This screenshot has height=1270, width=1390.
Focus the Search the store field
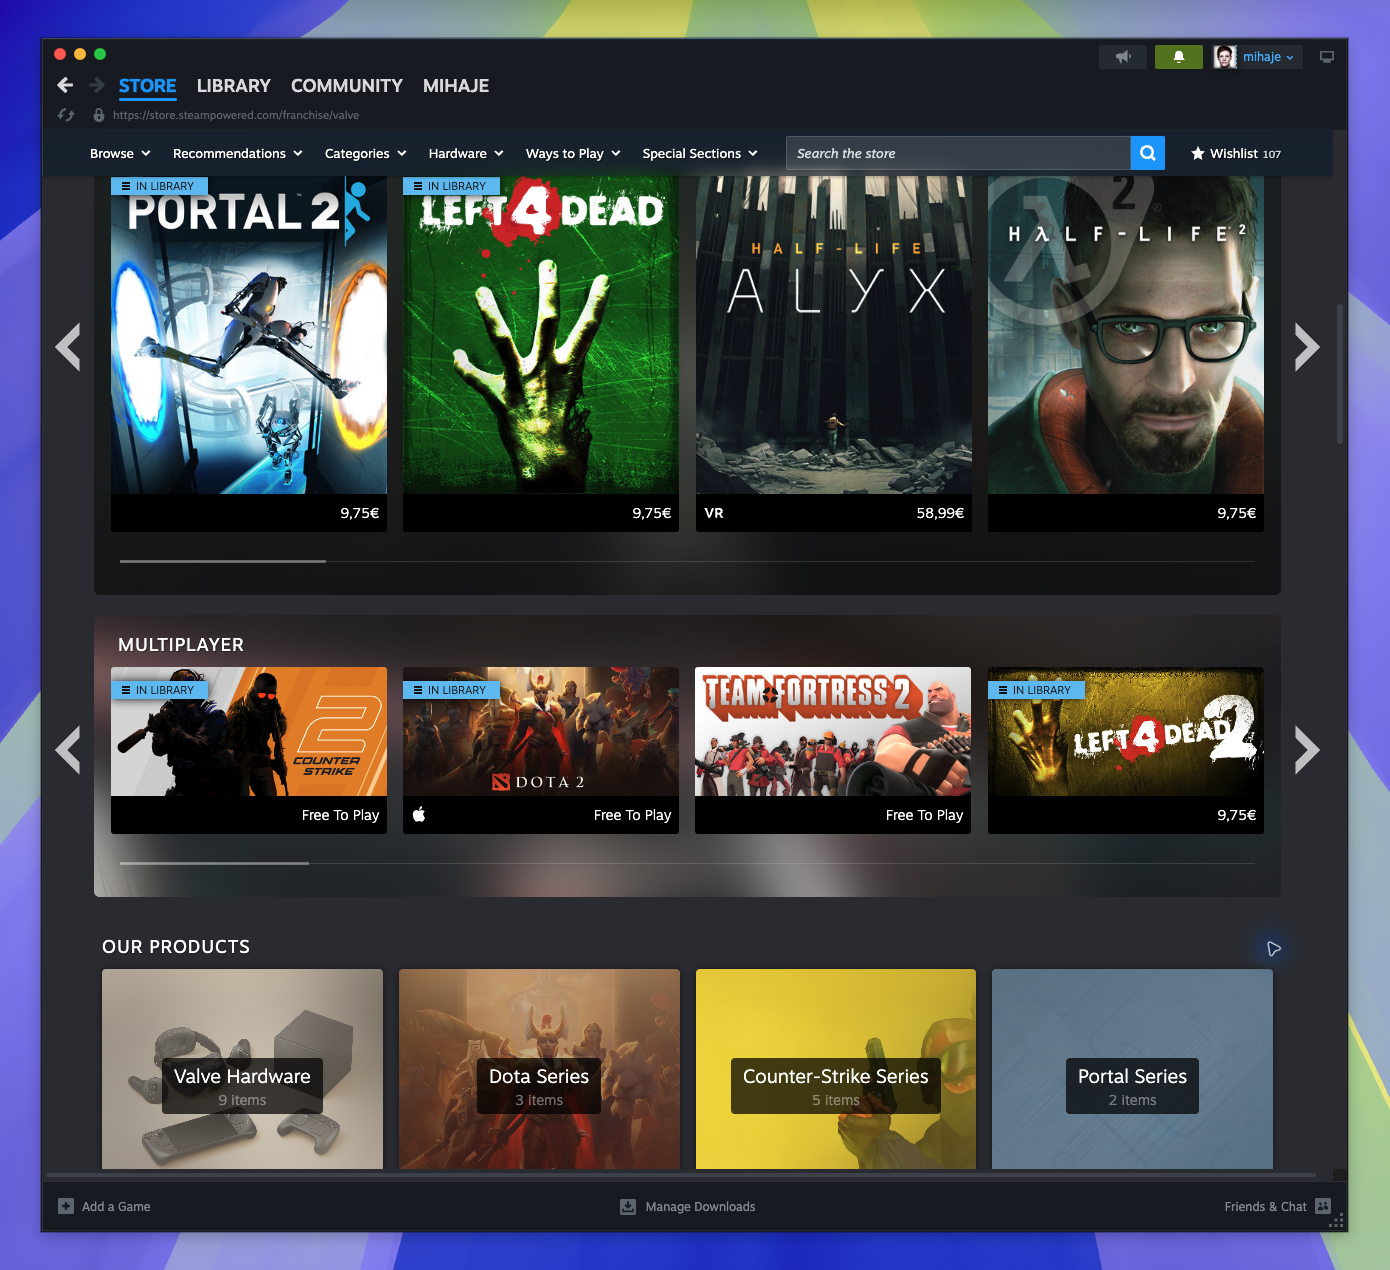(958, 153)
